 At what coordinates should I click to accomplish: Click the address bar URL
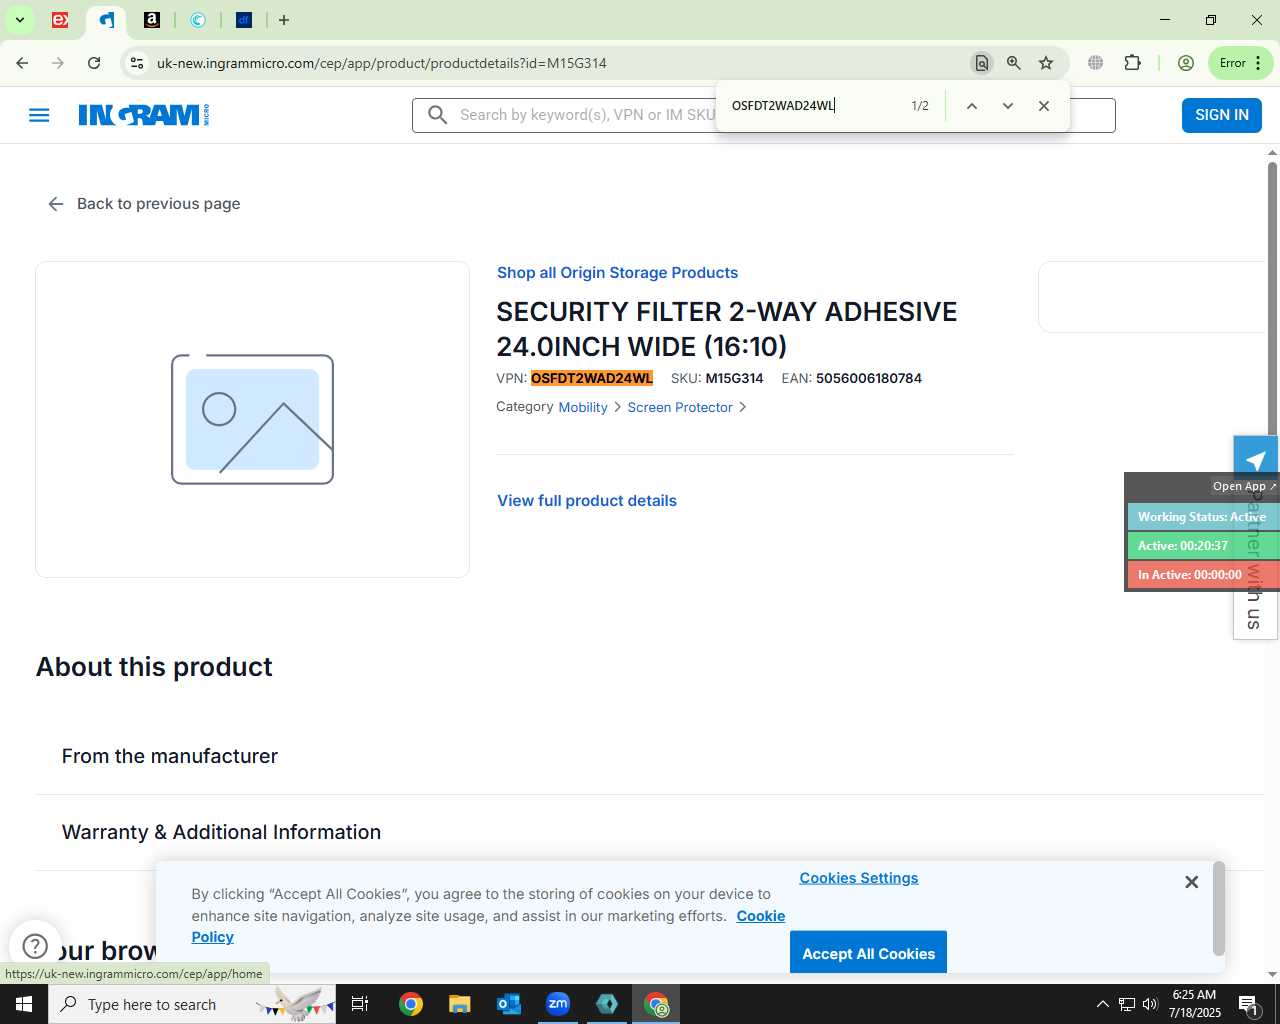point(381,63)
